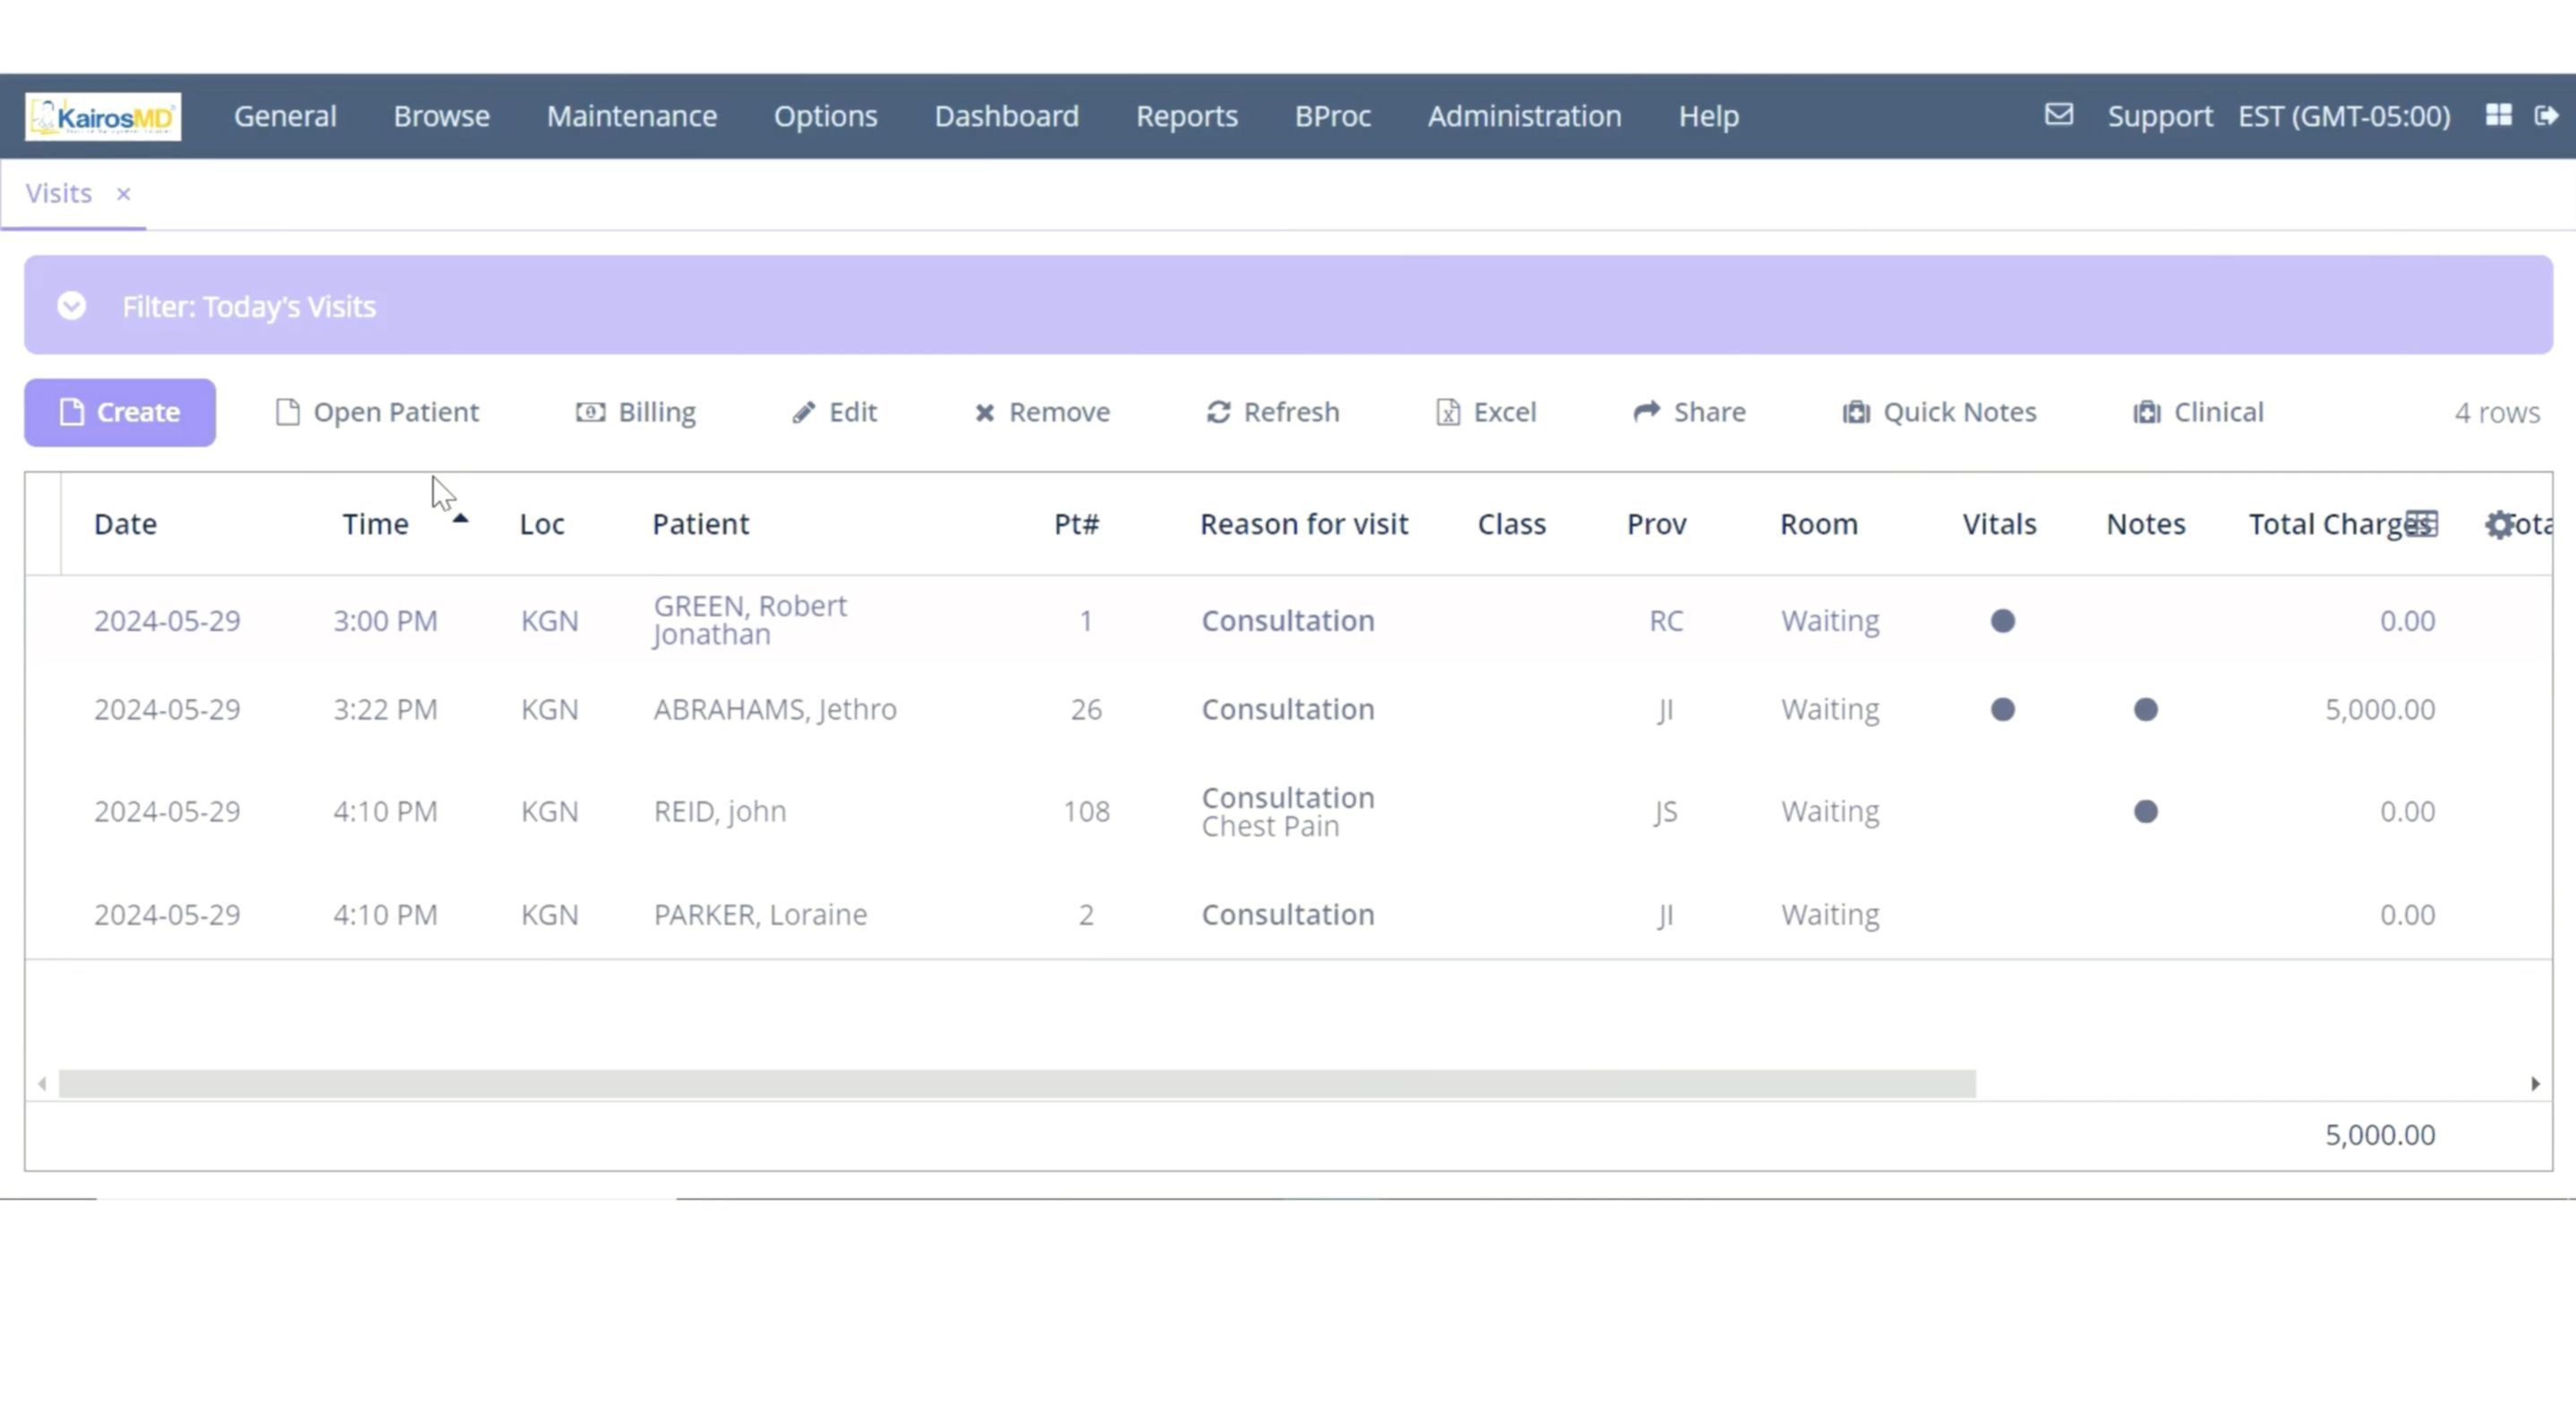
Task: Open the grid apps icon in header
Action: [2498, 115]
